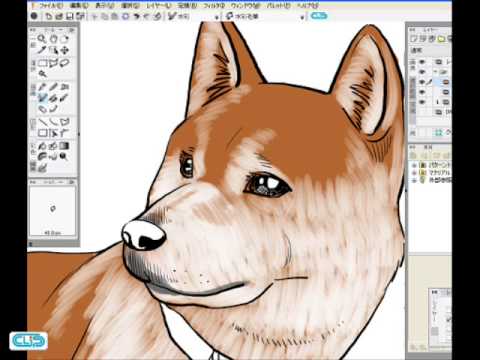The width and height of the screenshot is (480, 360).
Task: Select the マテリアル tree item label
Action: coord(439,173)
